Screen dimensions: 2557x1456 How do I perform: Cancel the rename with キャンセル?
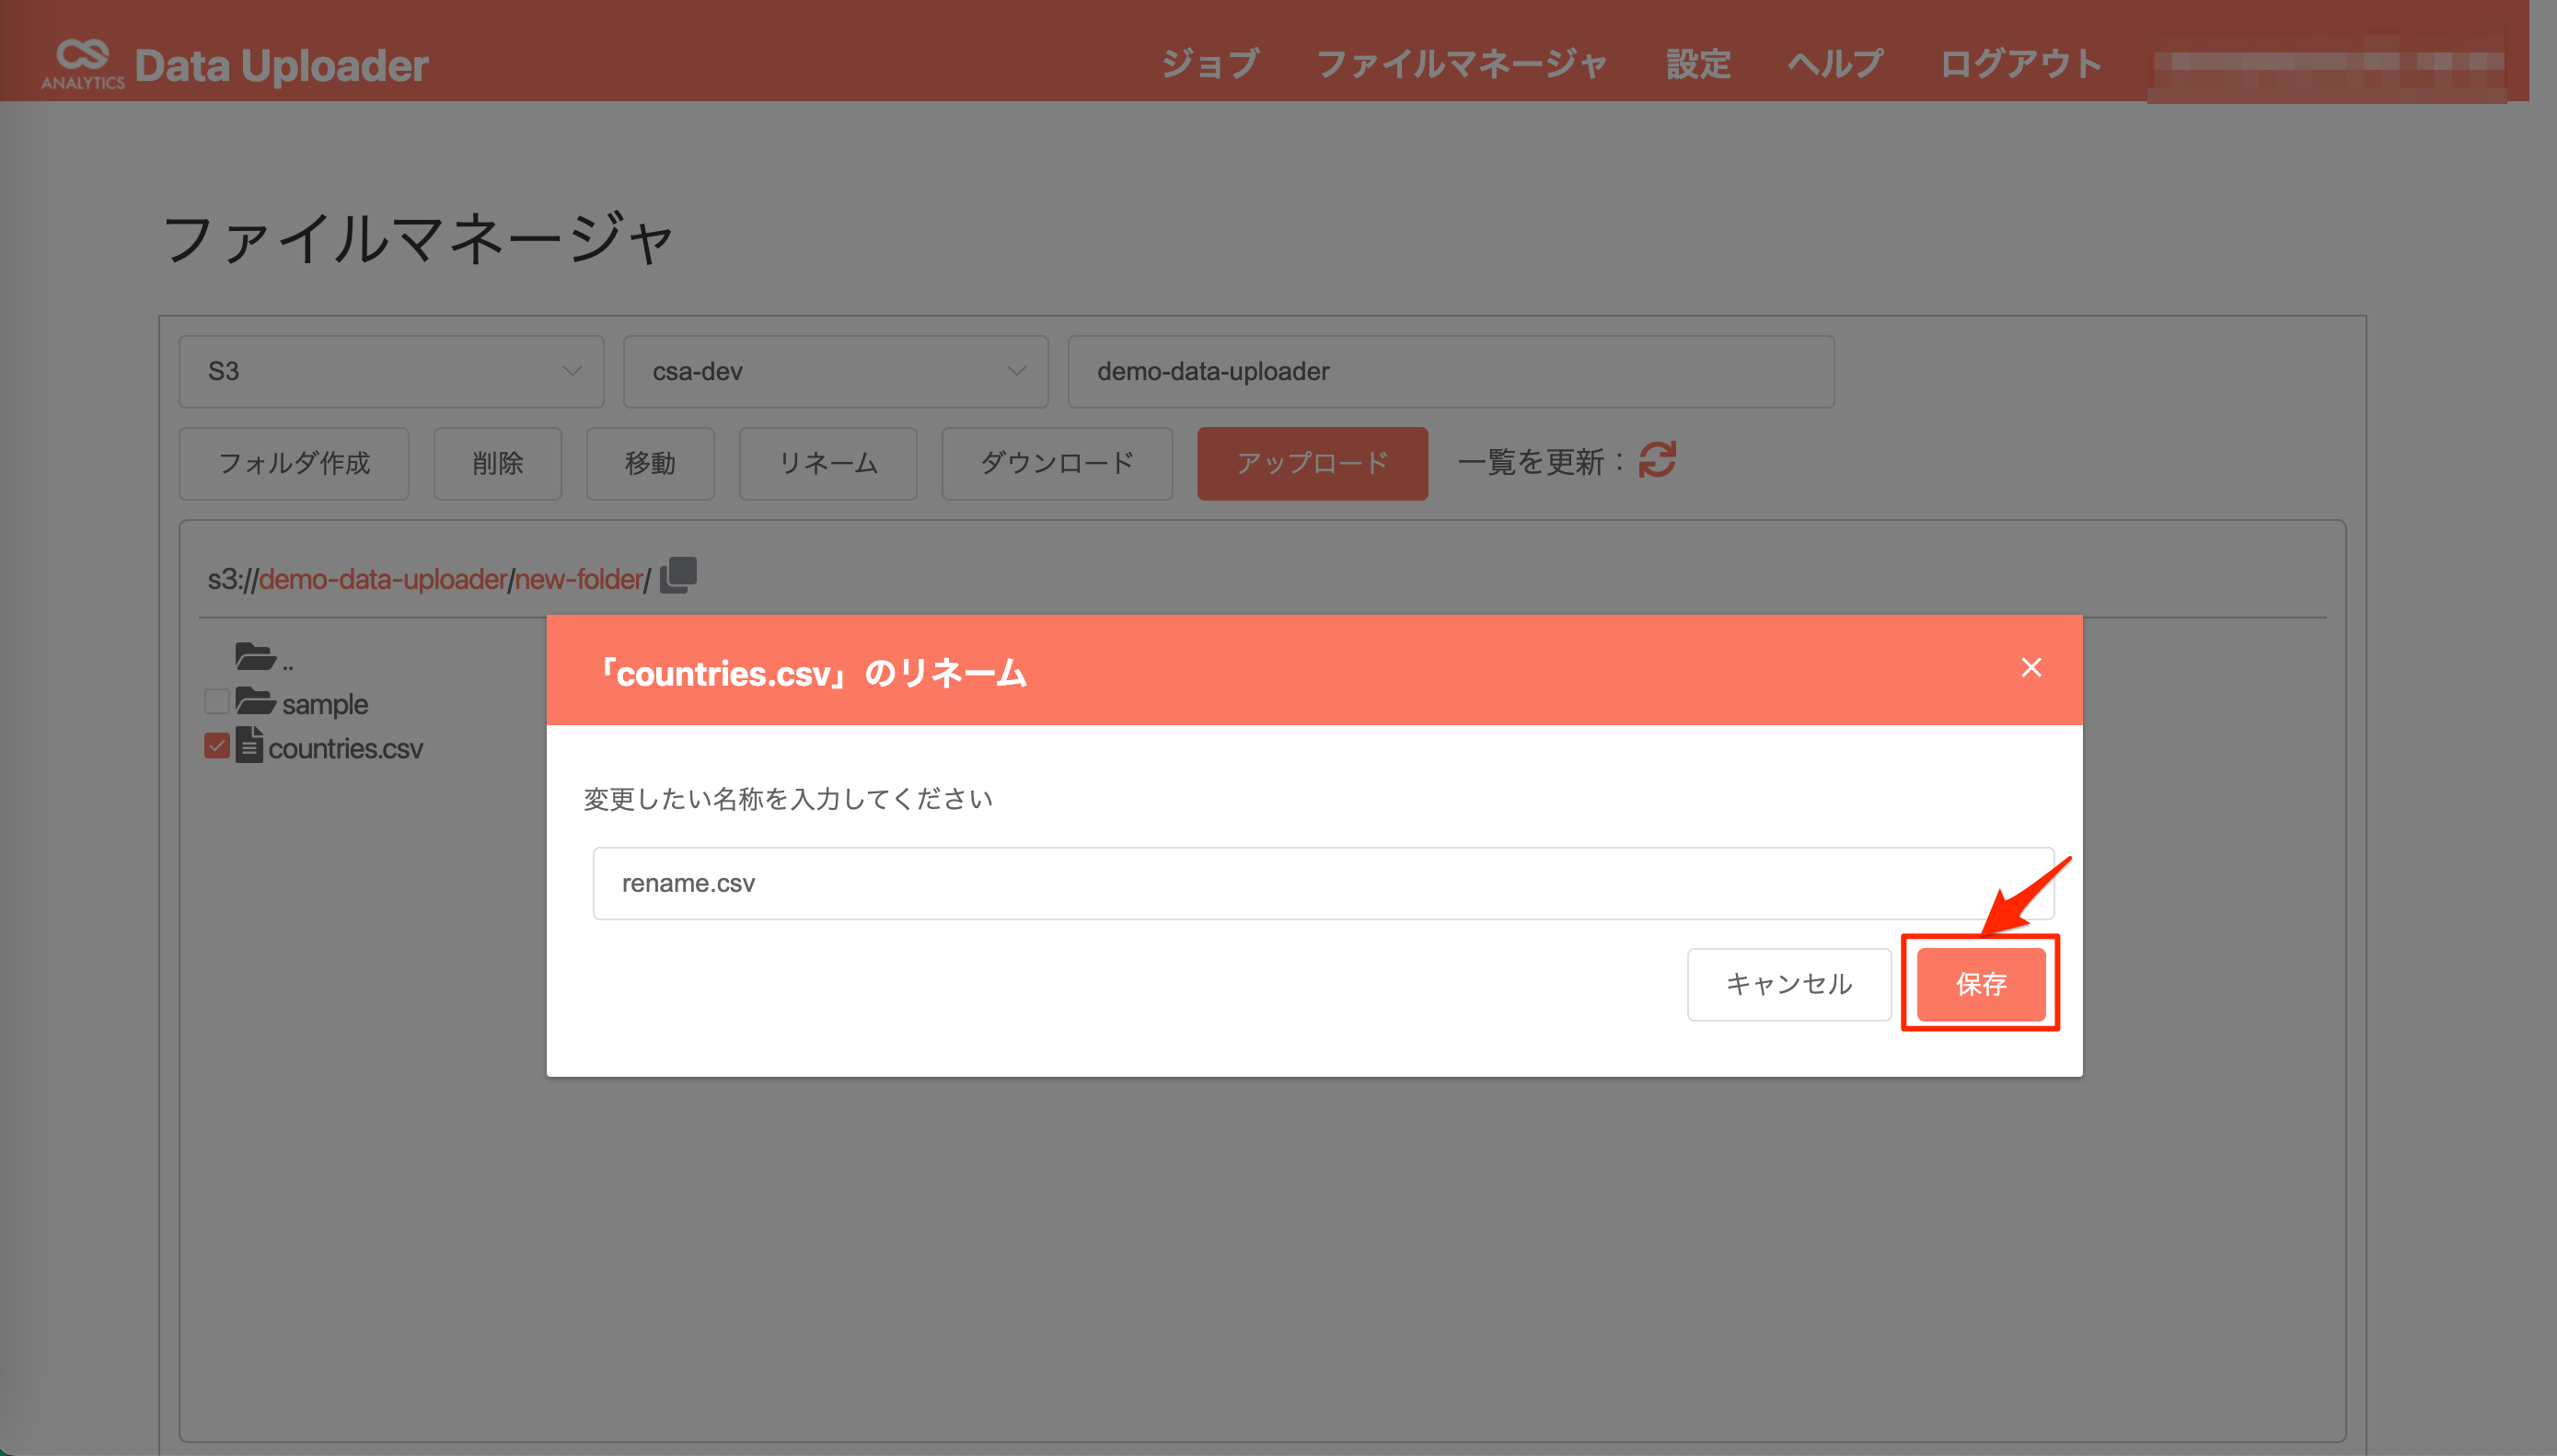[x=1789, y=984]
